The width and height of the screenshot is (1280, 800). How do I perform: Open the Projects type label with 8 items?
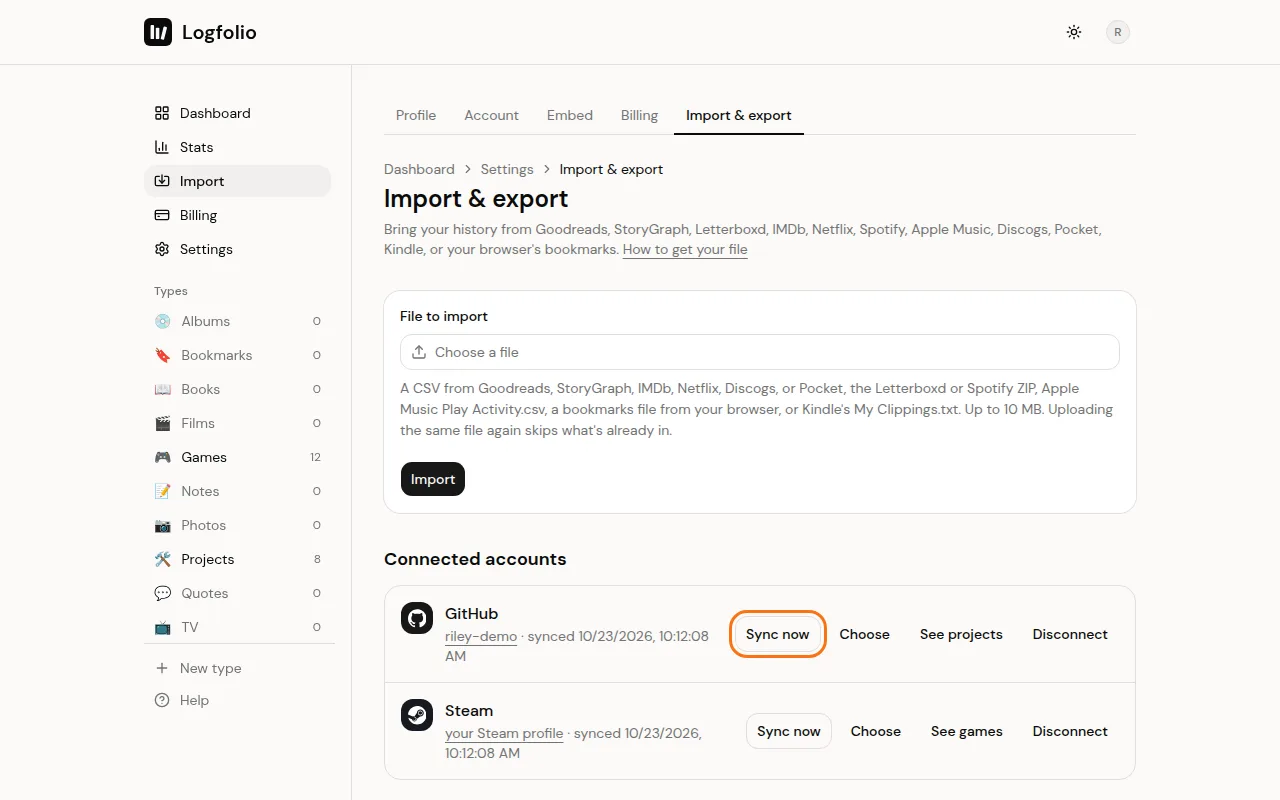click(208, 559)
